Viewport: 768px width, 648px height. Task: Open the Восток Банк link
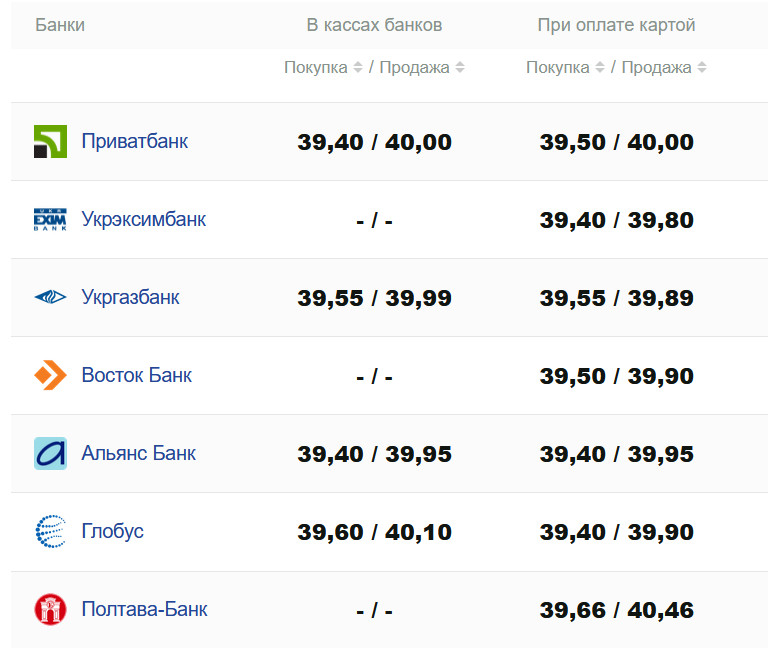136,375
